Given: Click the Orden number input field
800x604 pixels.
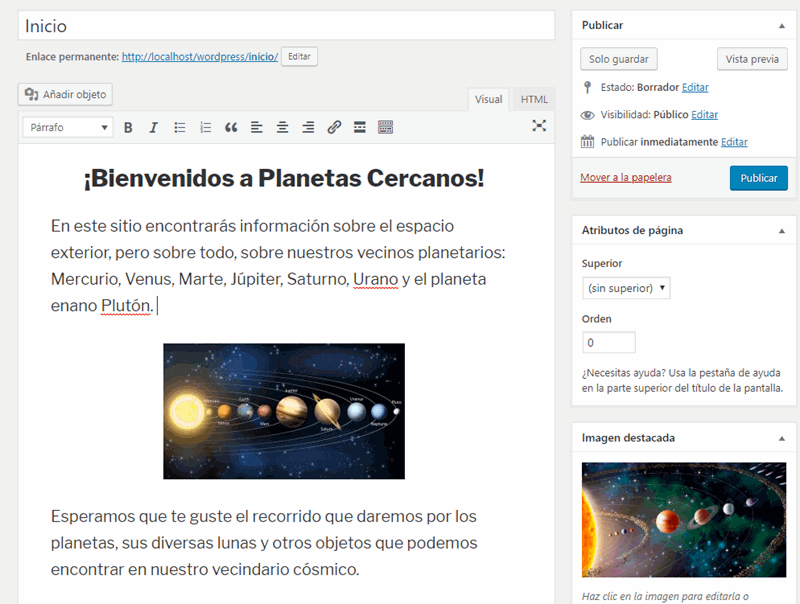Looking at the screenshot, I should (x=608, y=342).
